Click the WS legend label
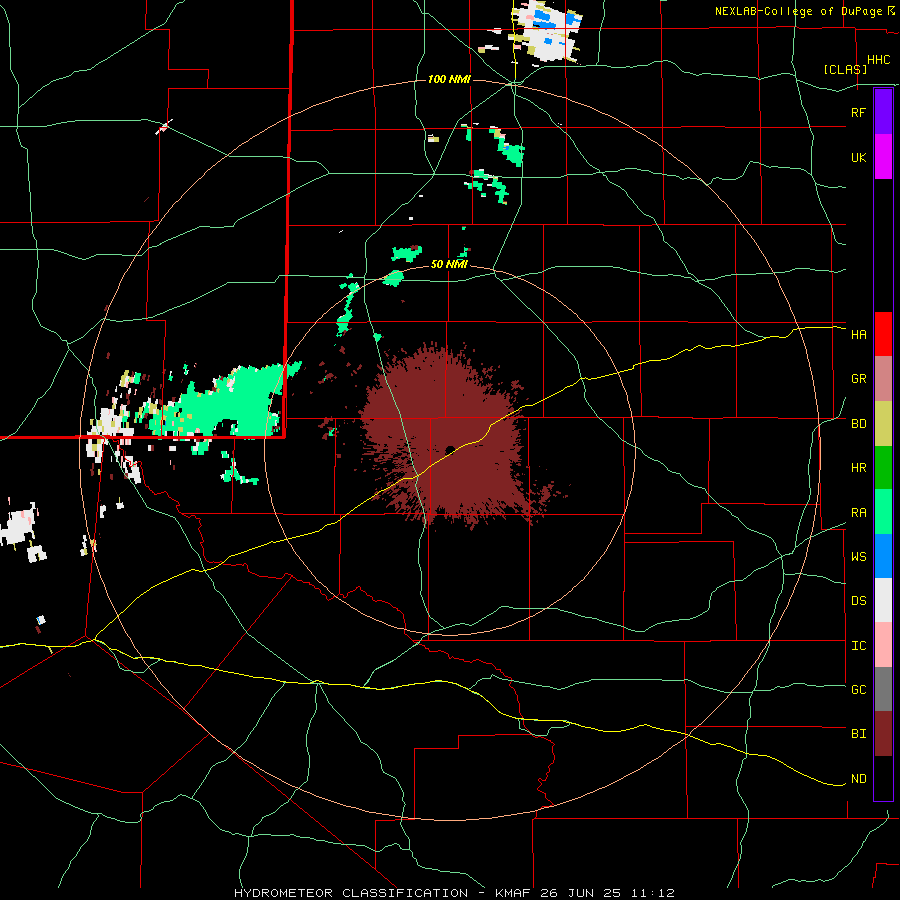This screenshot has width=900, height=900. click(858, 557)
